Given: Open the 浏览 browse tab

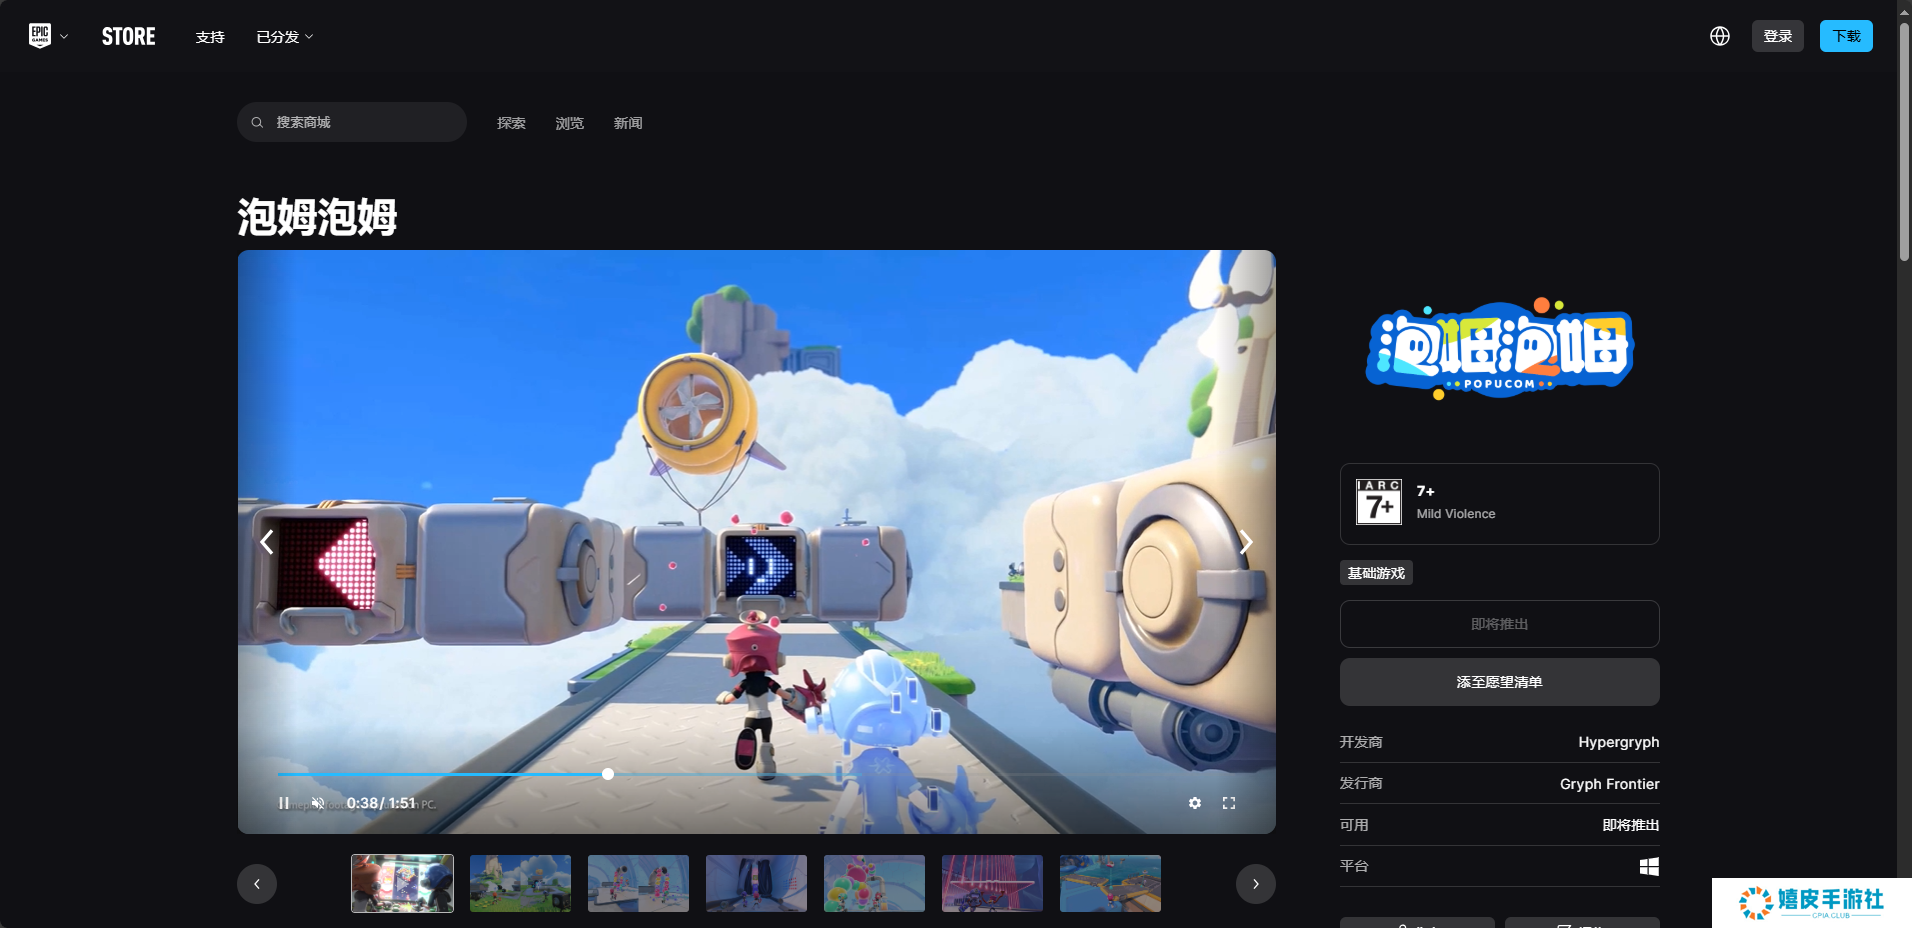Looking at the screenshot, I should pyautogui.click(x=569, y=123).
